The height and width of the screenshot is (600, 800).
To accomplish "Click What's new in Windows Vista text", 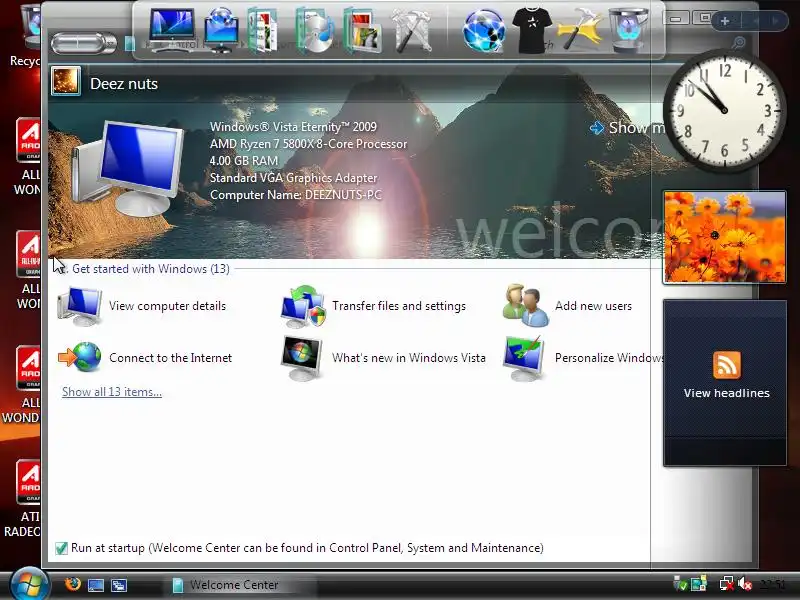I will click(x=409, y=358).
